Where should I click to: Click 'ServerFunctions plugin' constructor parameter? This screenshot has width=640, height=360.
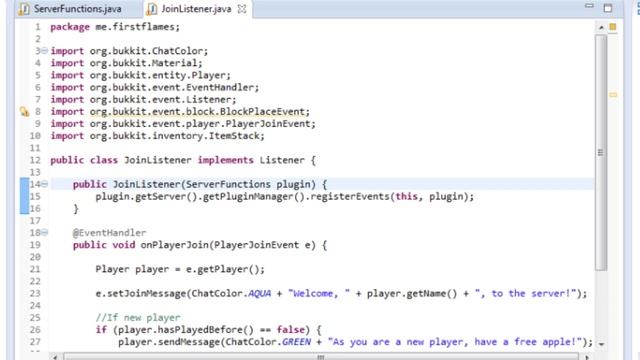pyautogui.click(x=248, y=184)
